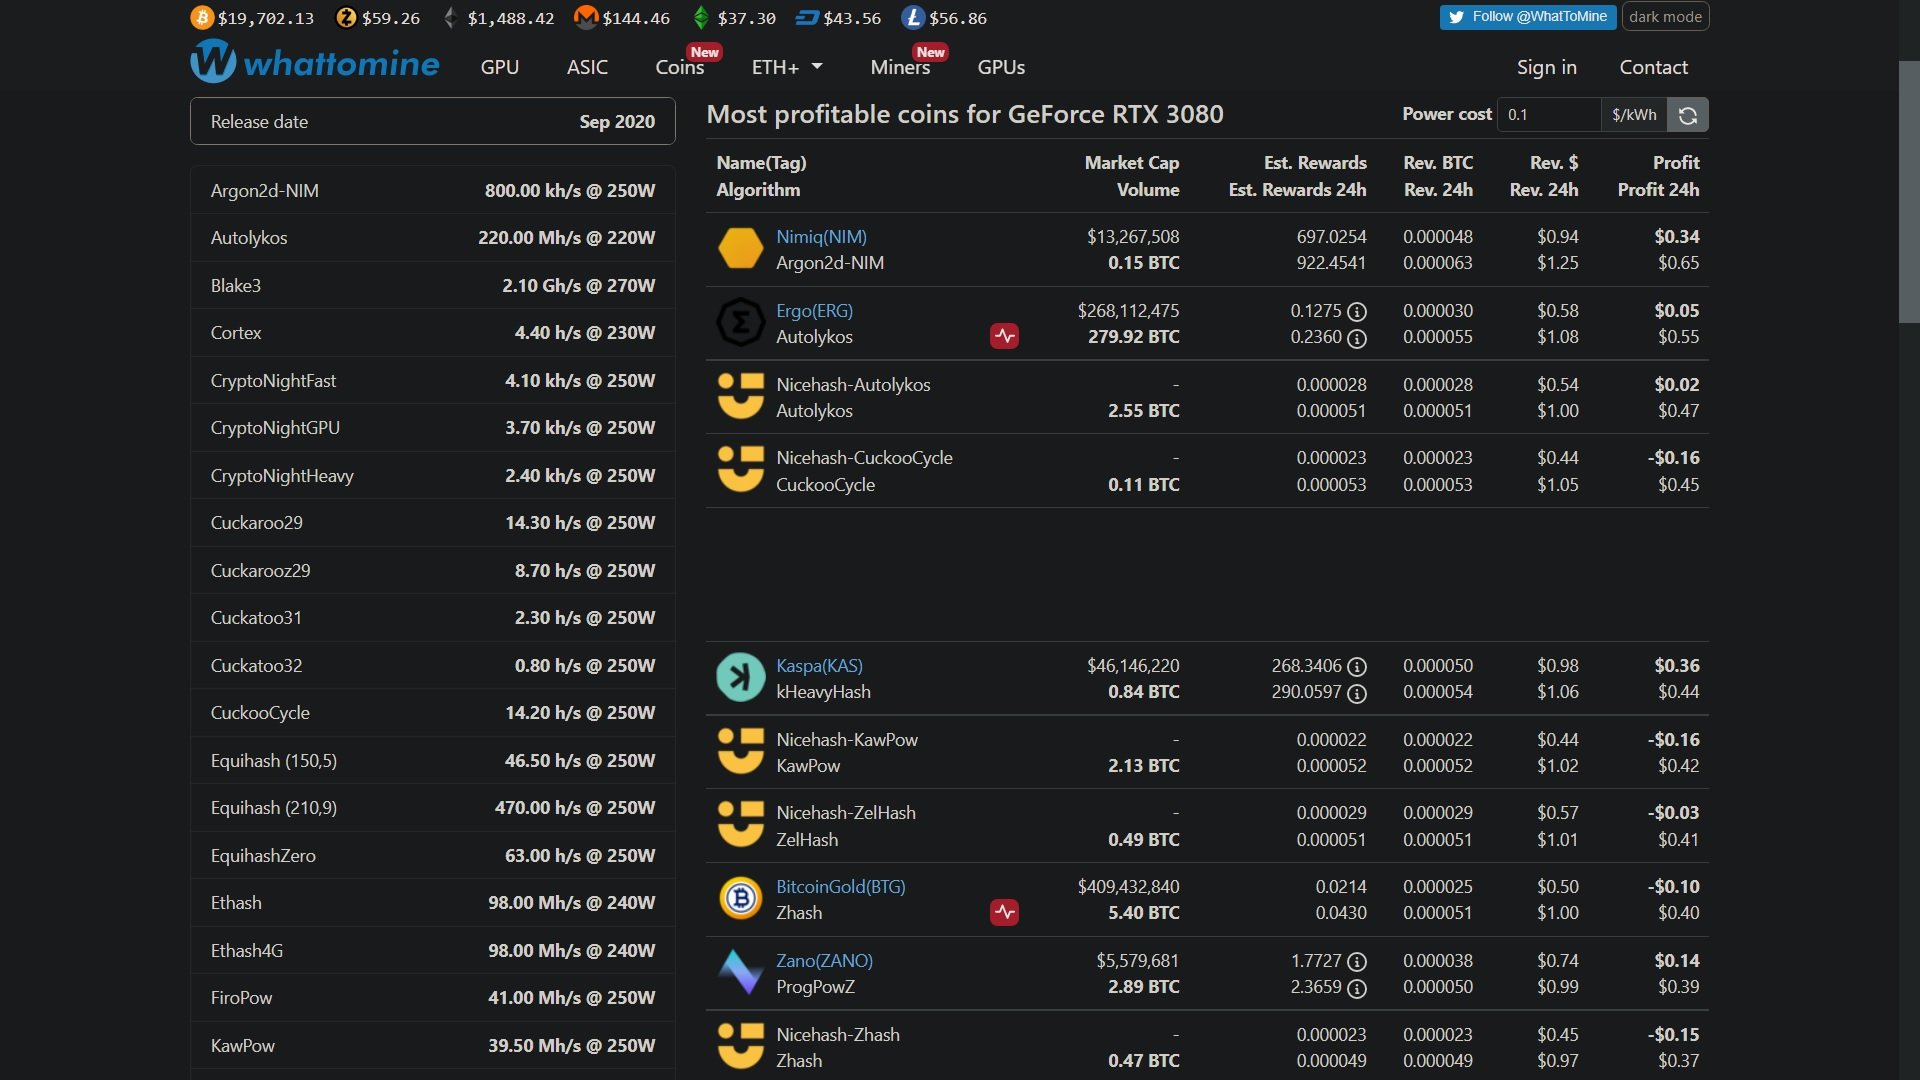Click the Blake3 hashrate row
This screenshot has height=1080, width=1920.
point(433,285)
